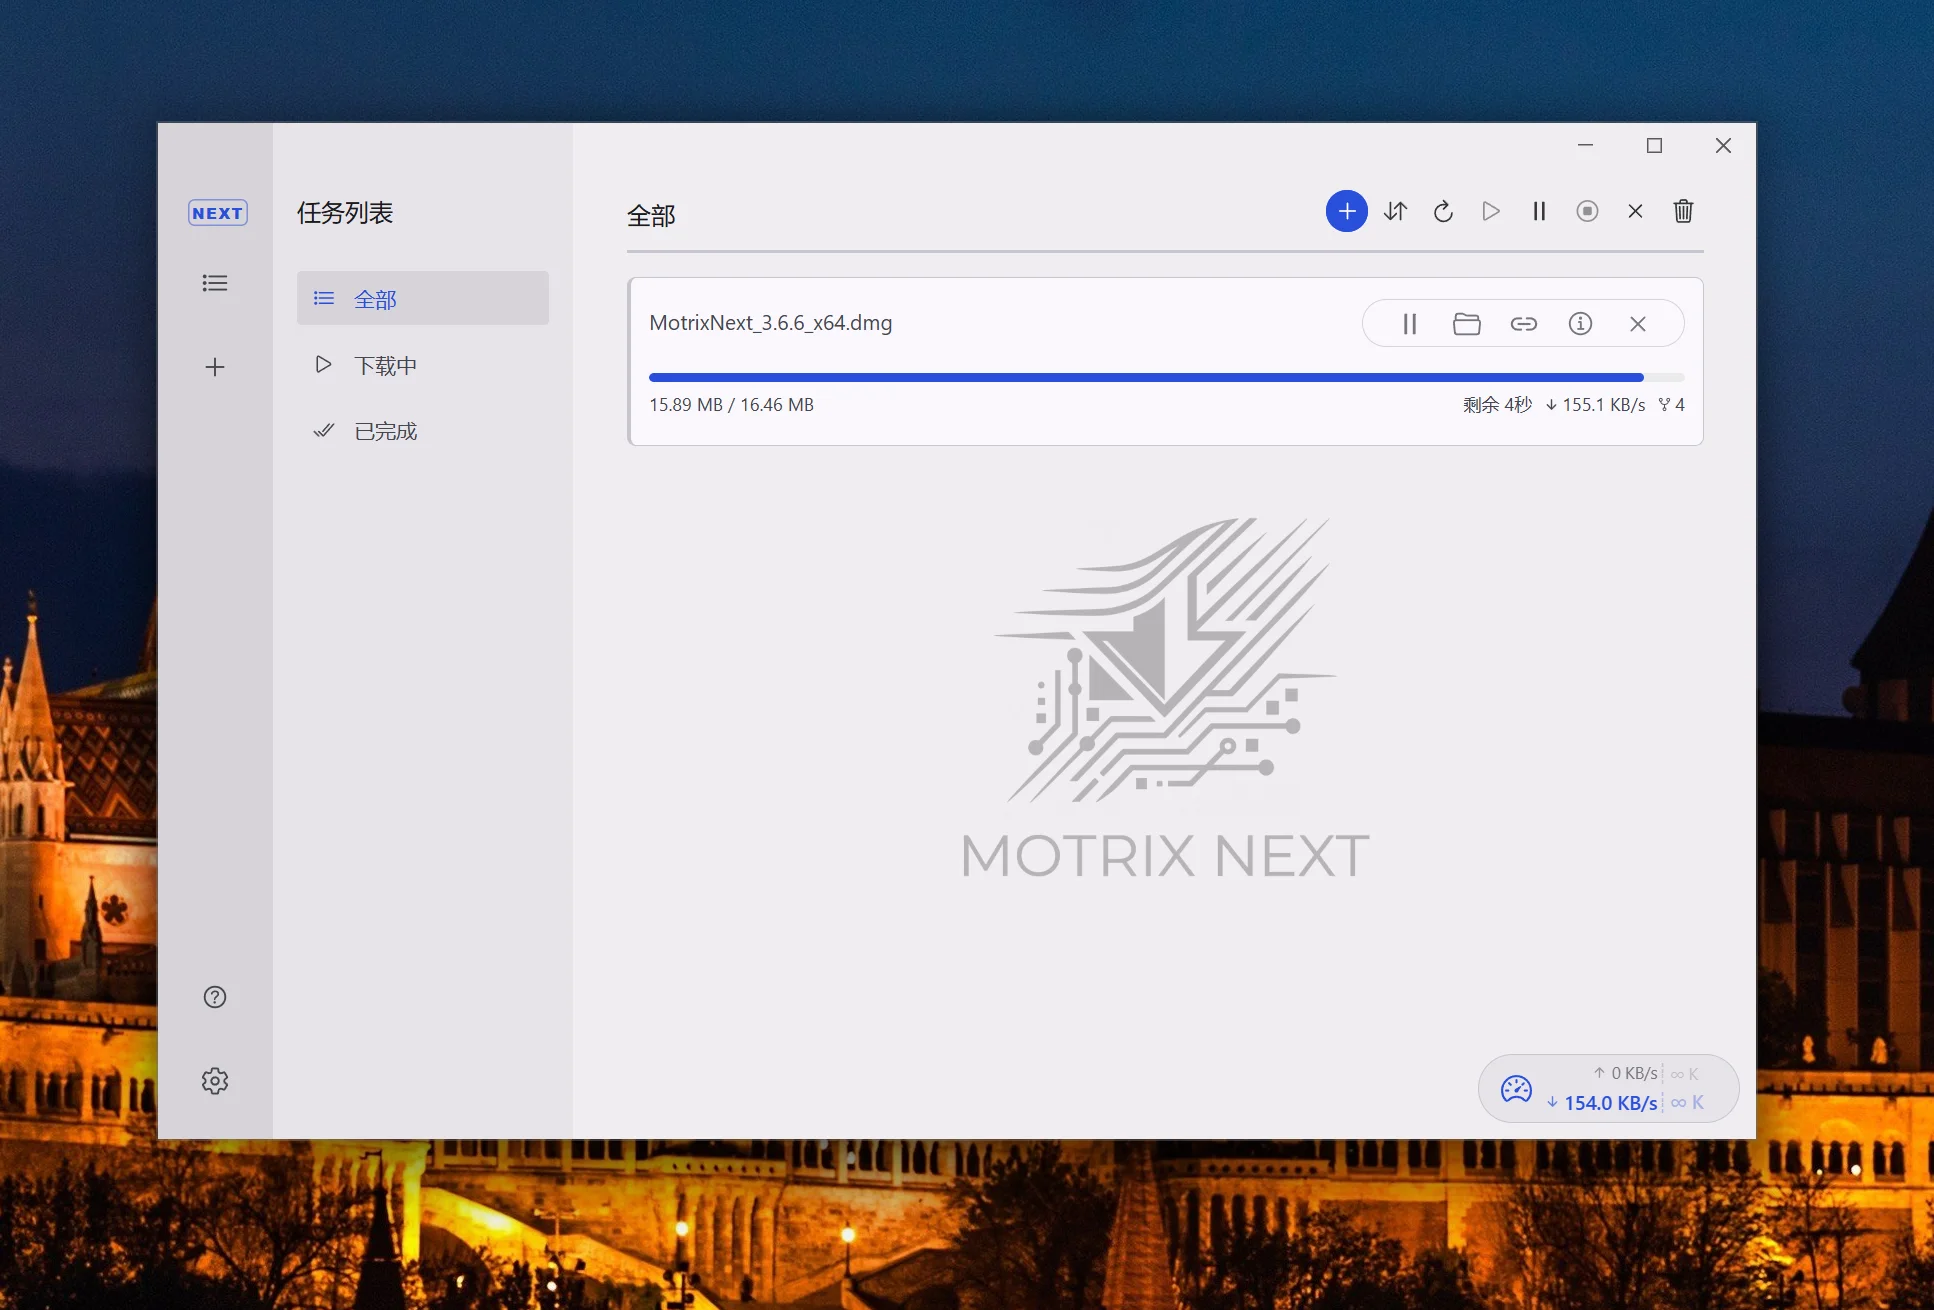Pause all tasks in top toolbar

point(1539,211)
